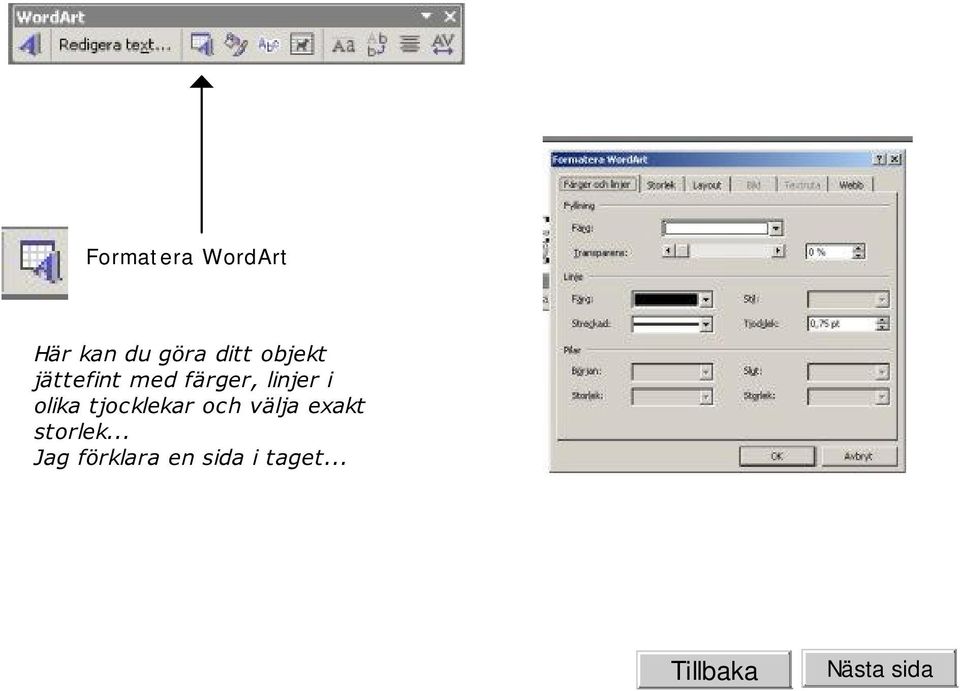Toggle same letter heights Aa icon
The width and height of the screenshot is (960, 691).
click(x=343, y=45)
